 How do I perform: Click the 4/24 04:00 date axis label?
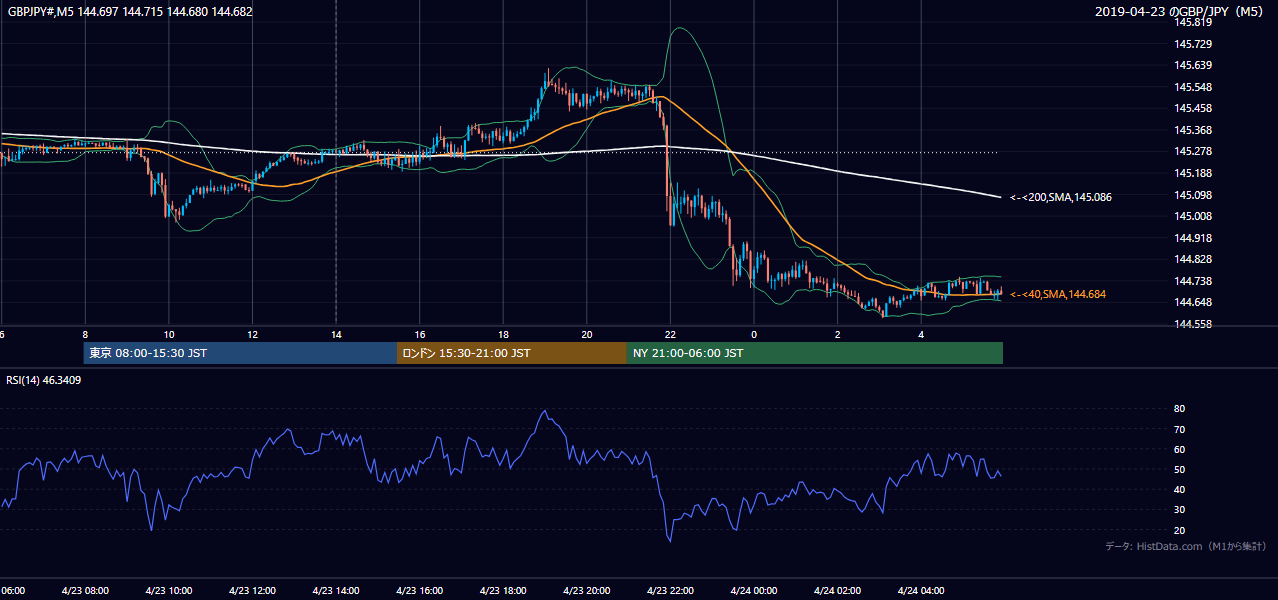(921, 591)
